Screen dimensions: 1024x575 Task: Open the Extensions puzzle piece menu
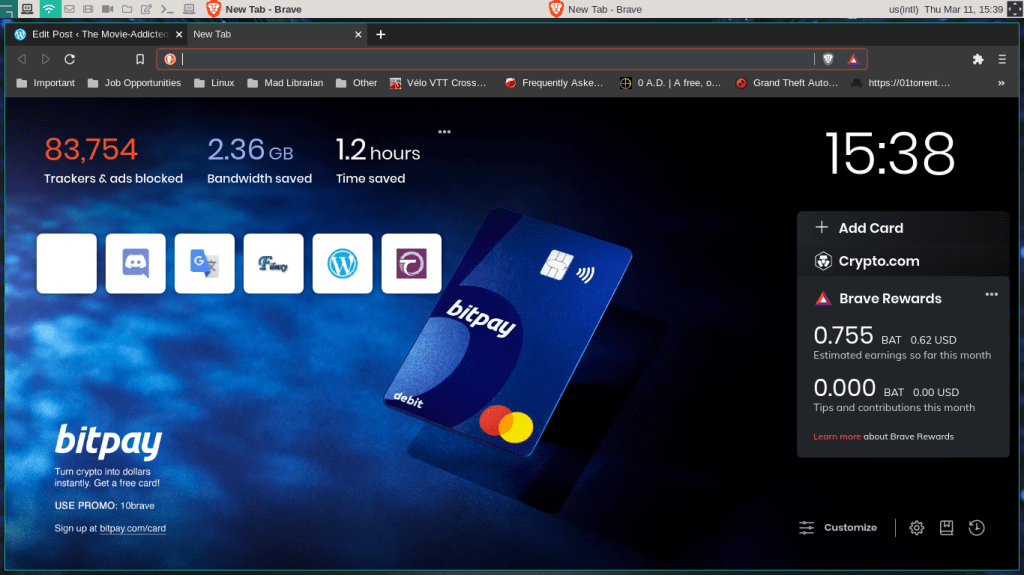point(978,59)
